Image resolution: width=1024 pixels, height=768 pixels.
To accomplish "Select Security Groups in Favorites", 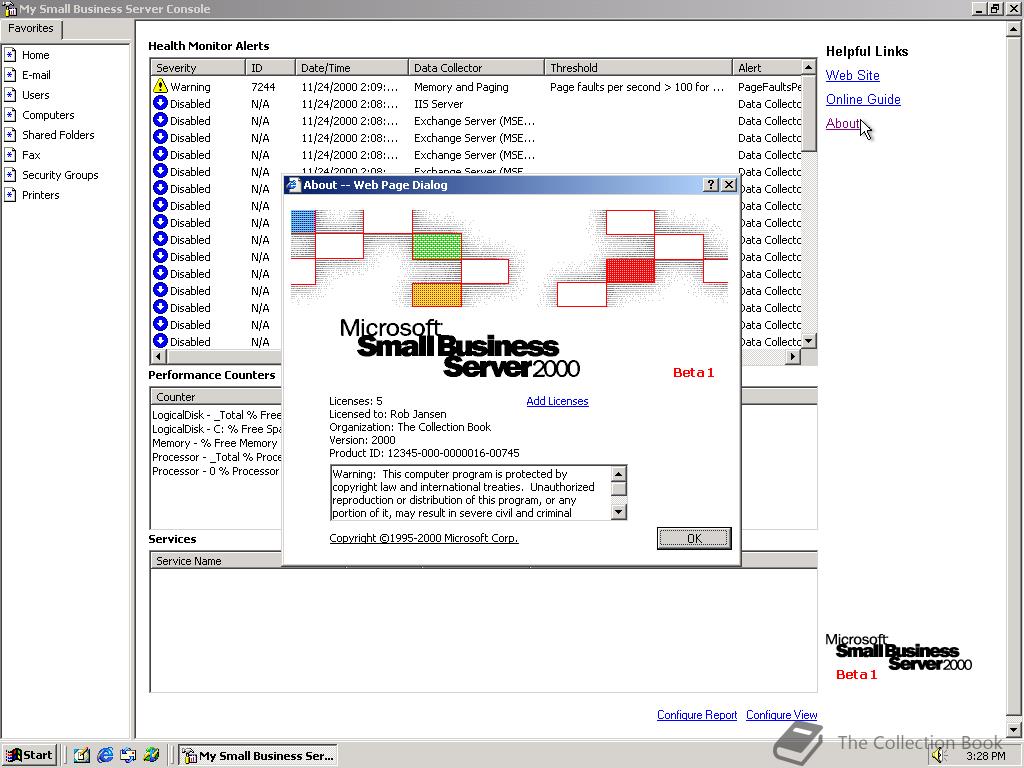I will (60, 175).
